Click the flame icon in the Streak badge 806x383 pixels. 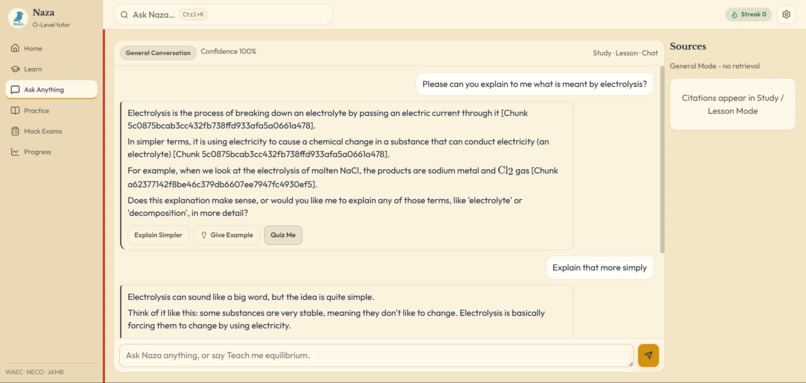coord(735,14)
